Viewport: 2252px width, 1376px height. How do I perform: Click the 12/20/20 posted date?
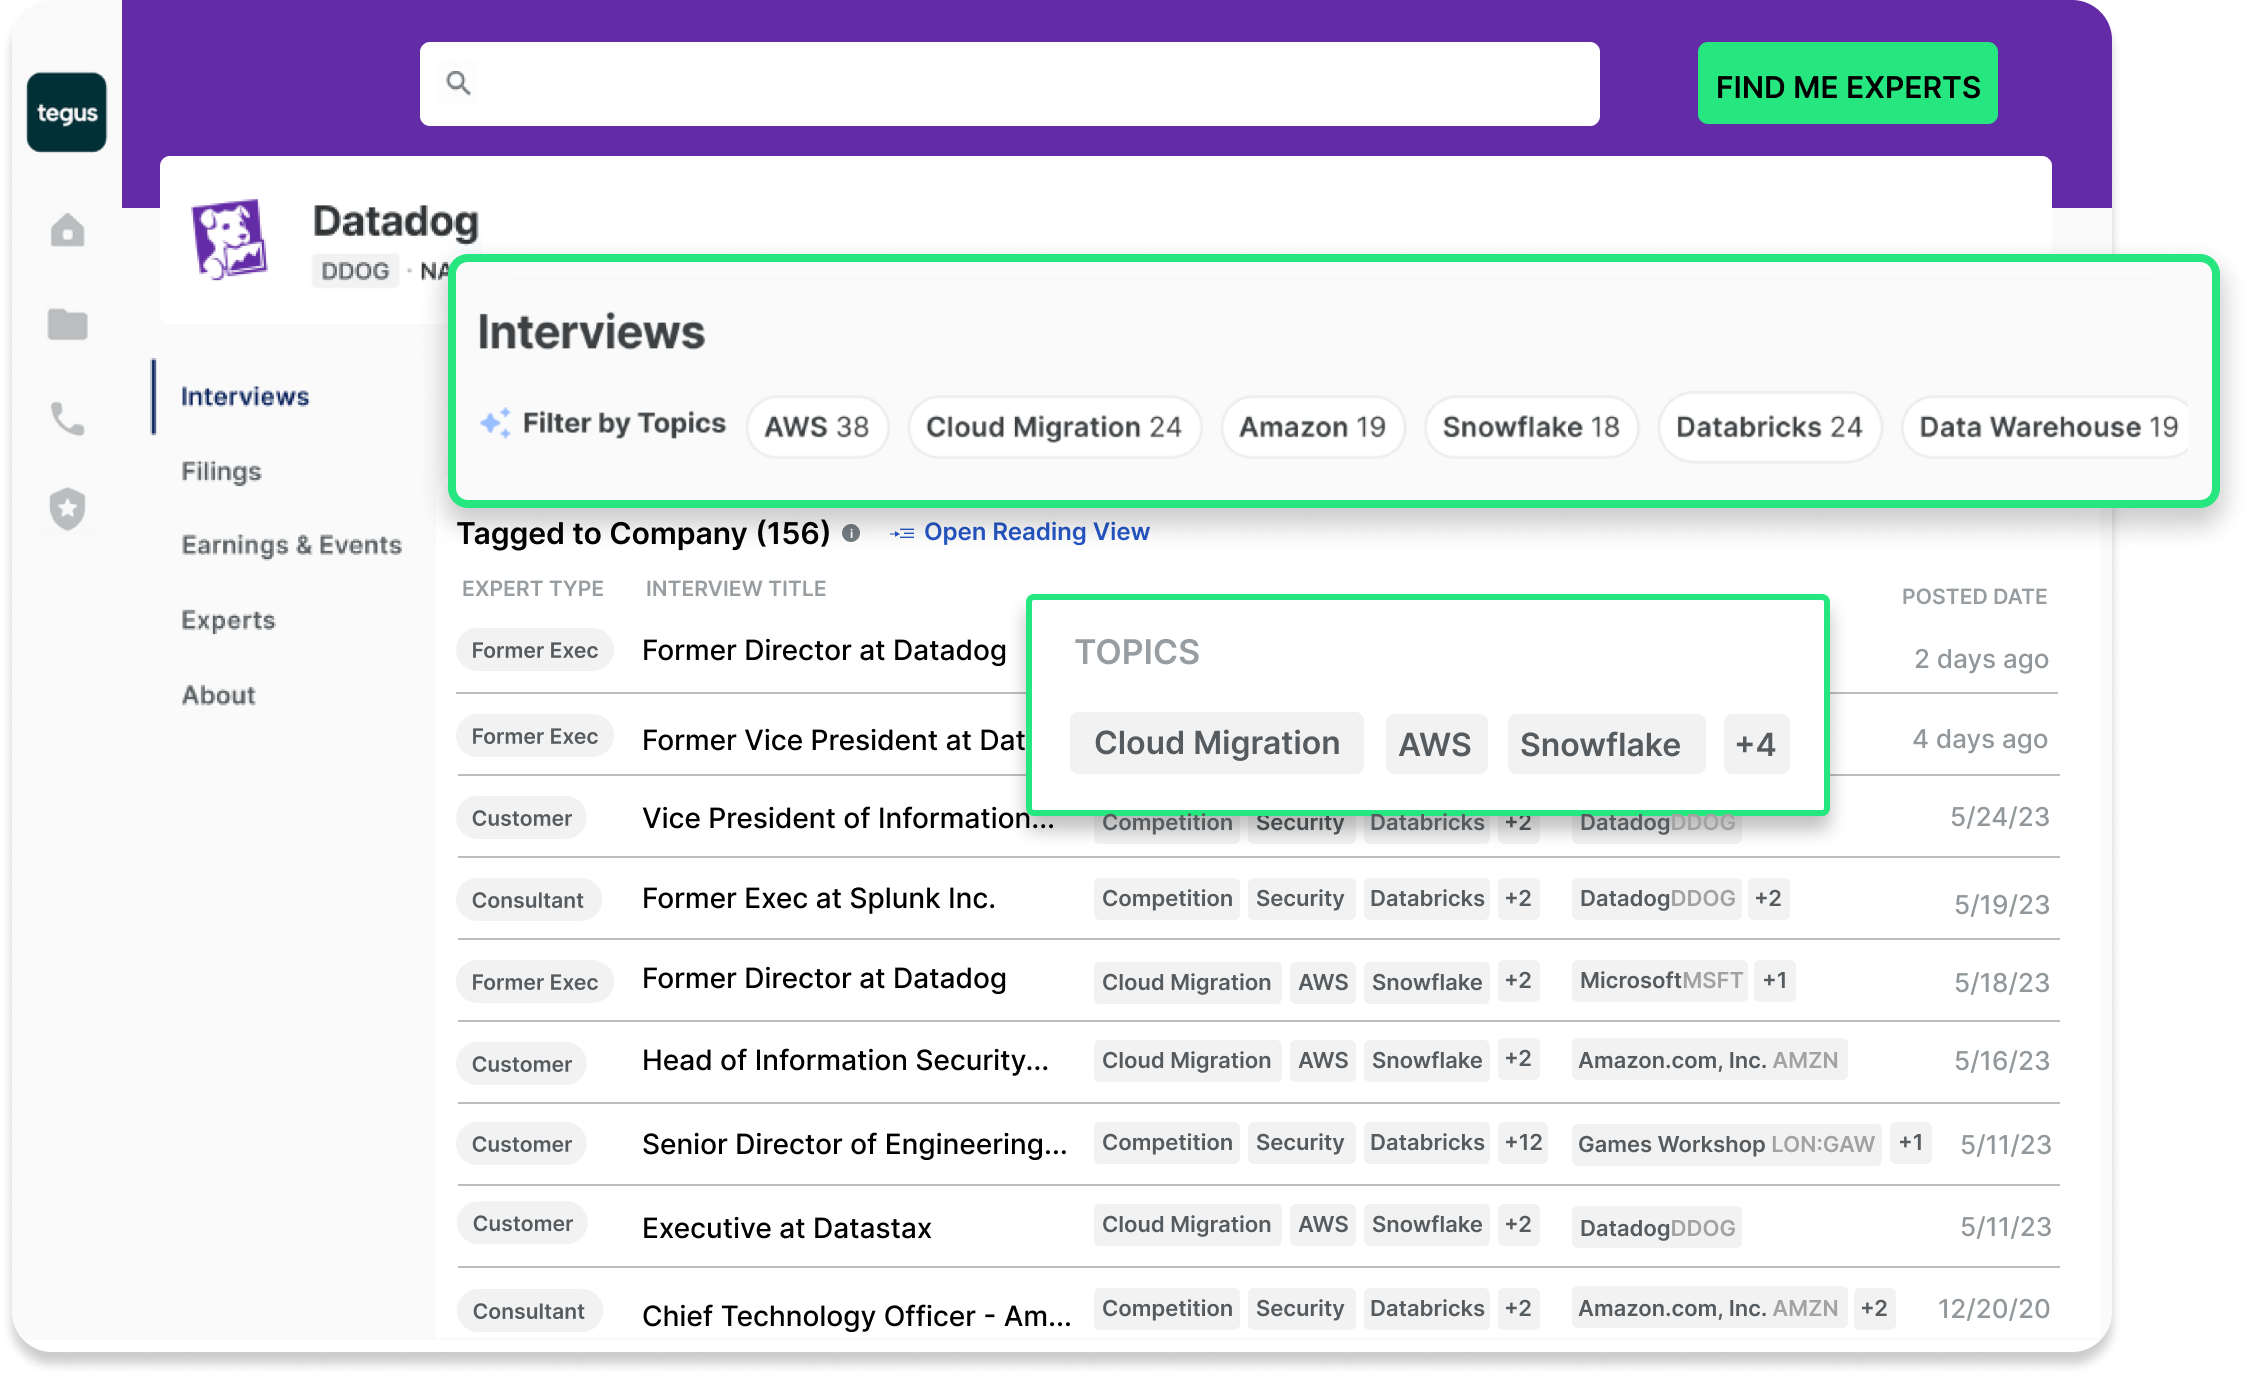[1993, 1309]
